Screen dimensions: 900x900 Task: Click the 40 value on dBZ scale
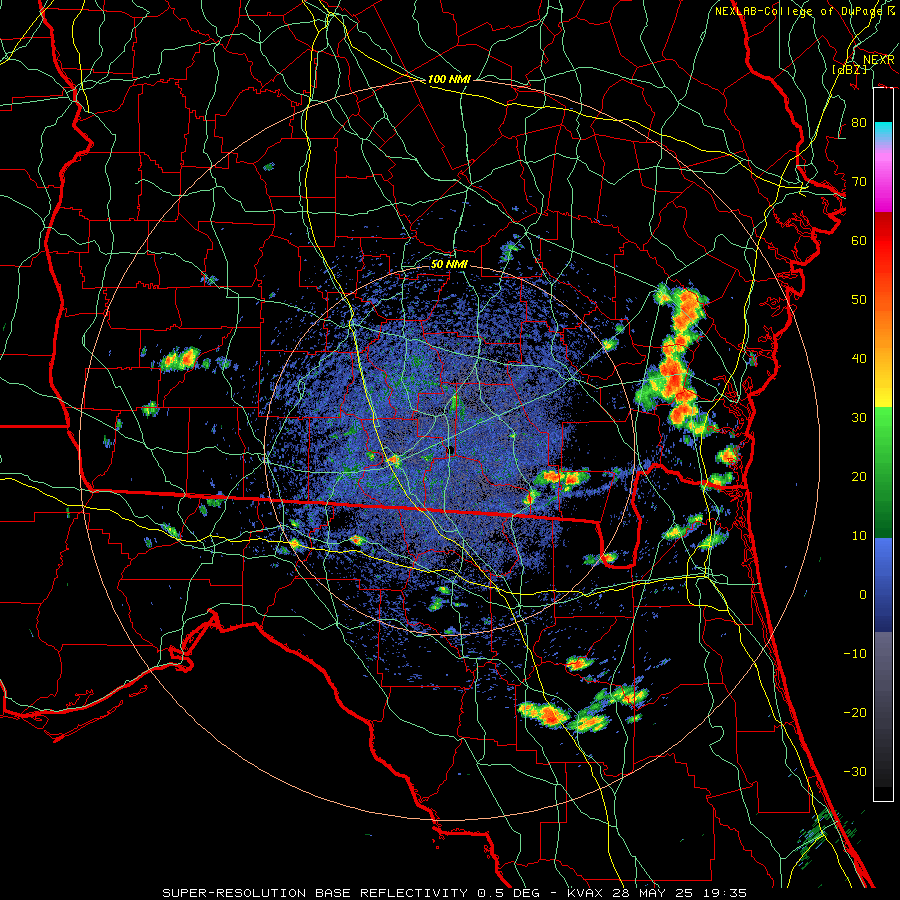(859, 359)
